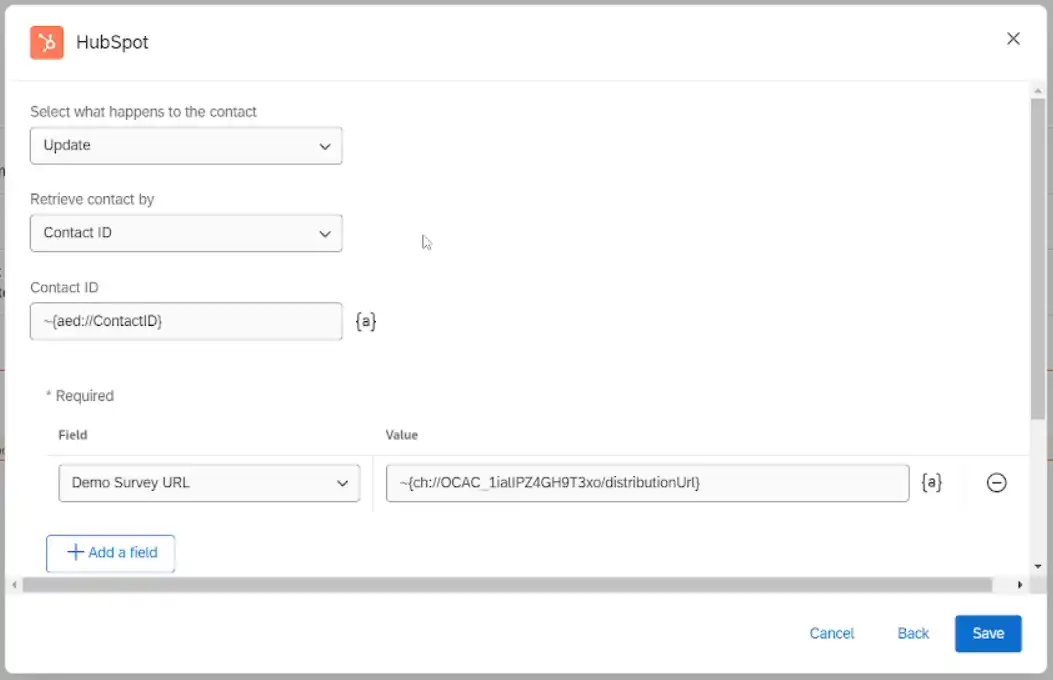This screenshot has width=1053, height=680.
Task: Click the plus icon in Add a field
Action: (x=75, y=552)
